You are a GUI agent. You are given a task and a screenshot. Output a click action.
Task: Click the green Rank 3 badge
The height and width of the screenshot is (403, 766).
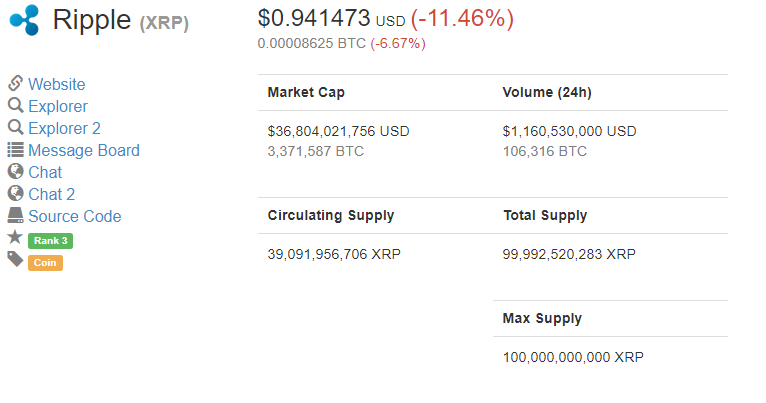[x=50, y=241]
